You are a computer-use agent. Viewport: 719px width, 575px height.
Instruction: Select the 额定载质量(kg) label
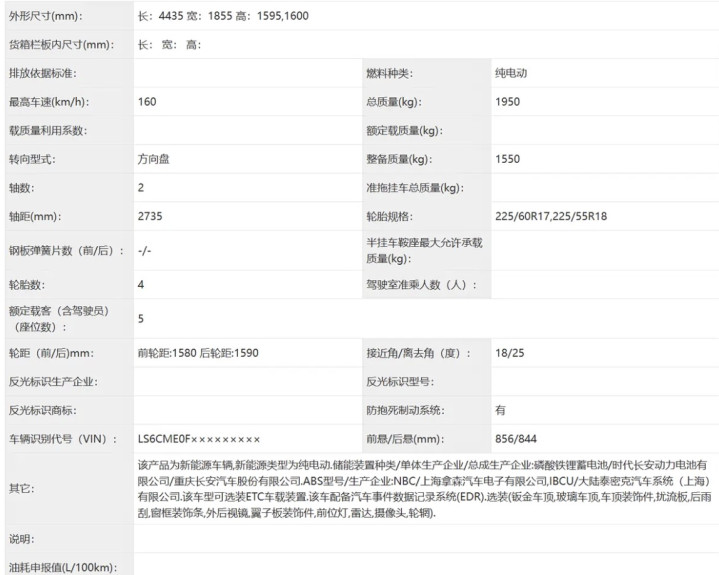[404, 131]
